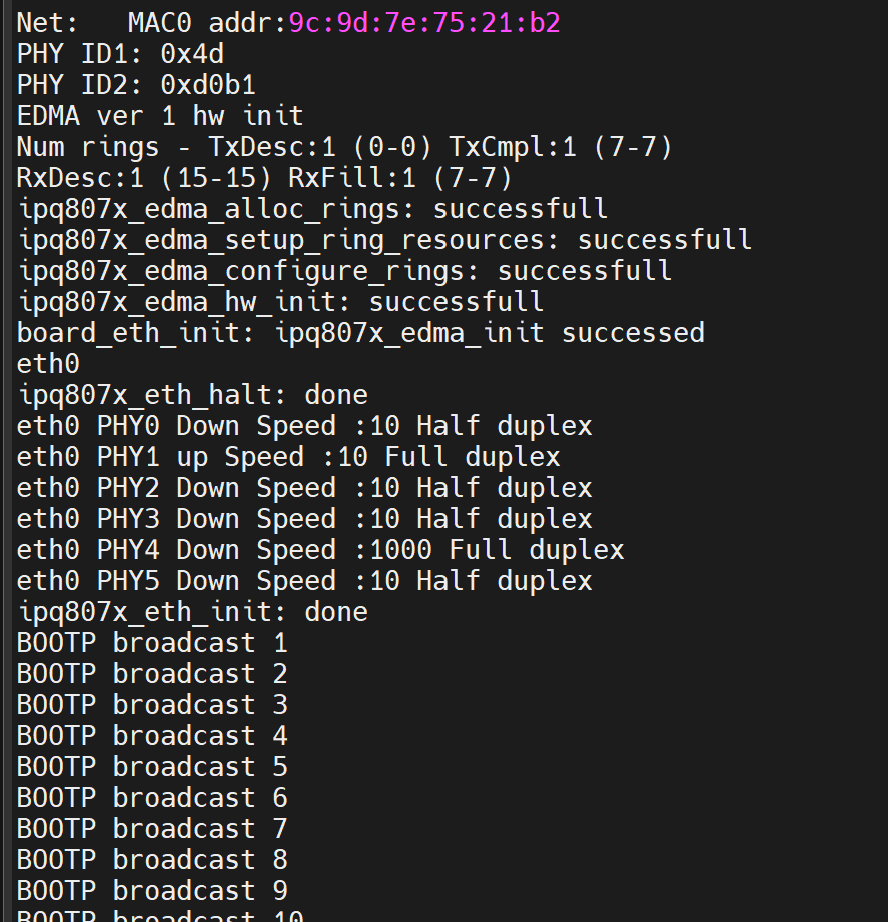888x922 pixels.
Task: Click the BOOTP broadcast 9 line
Action: click(152, 891)
